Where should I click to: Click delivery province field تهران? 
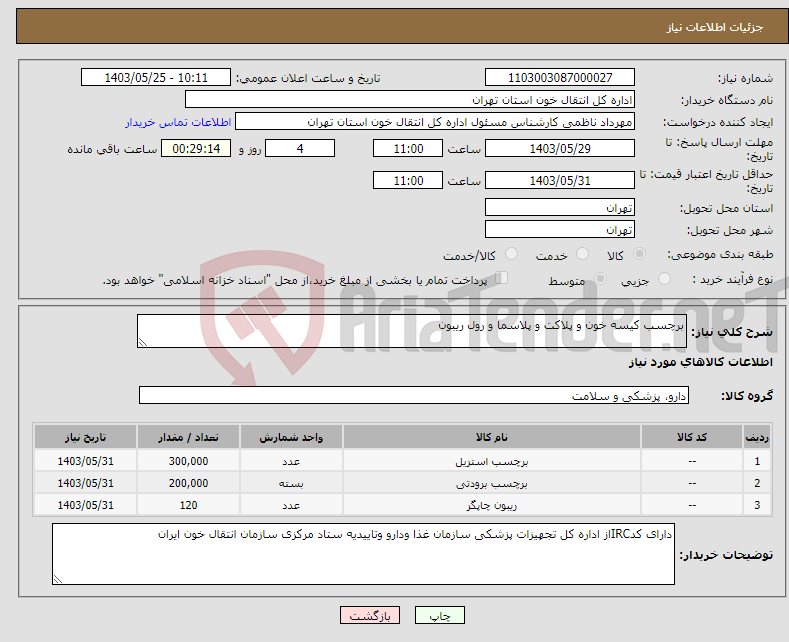(x=560, y=207)
